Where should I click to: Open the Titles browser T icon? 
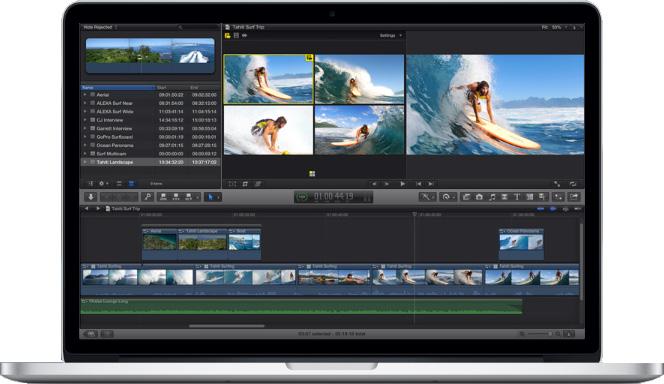tap(517, 197)
